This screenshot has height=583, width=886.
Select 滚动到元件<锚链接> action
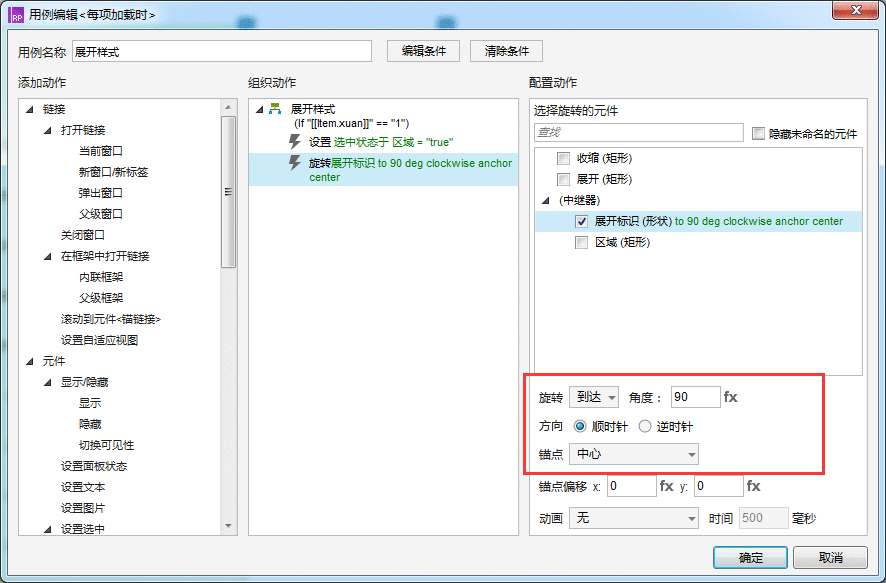(111, 319)
